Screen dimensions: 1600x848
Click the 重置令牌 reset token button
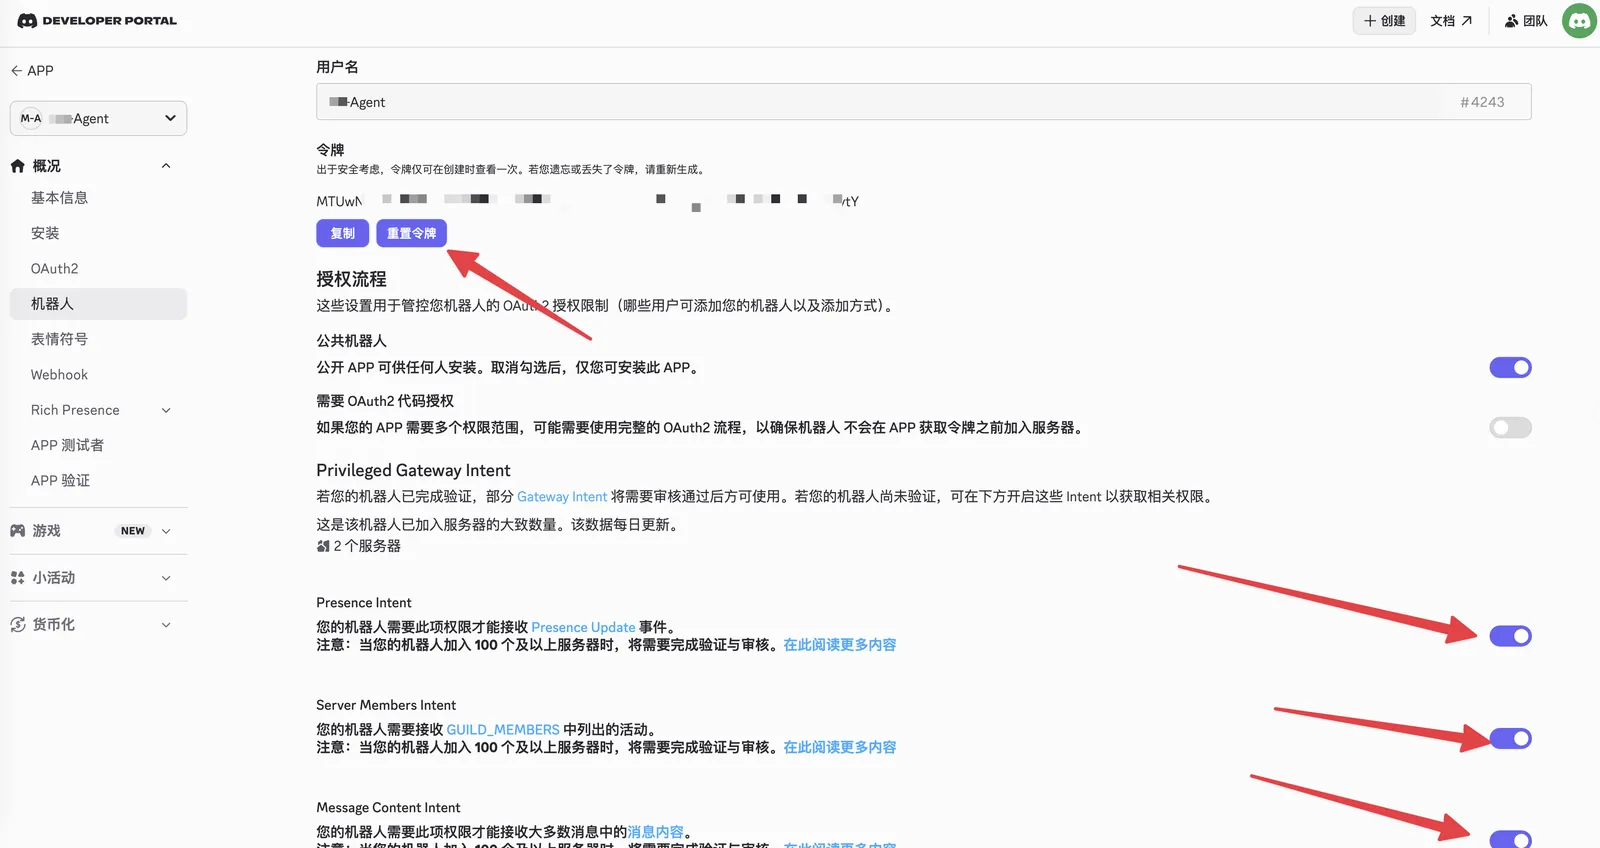pyautogui.click(x=411, y=233)
